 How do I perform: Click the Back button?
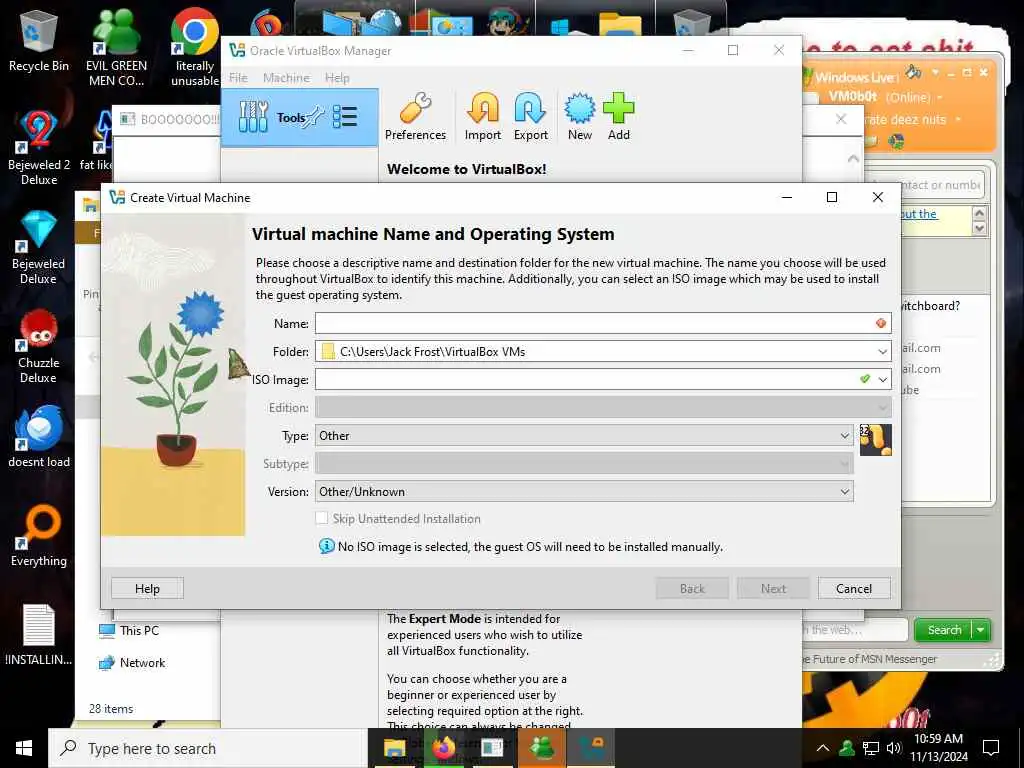(x=692, y=588)
